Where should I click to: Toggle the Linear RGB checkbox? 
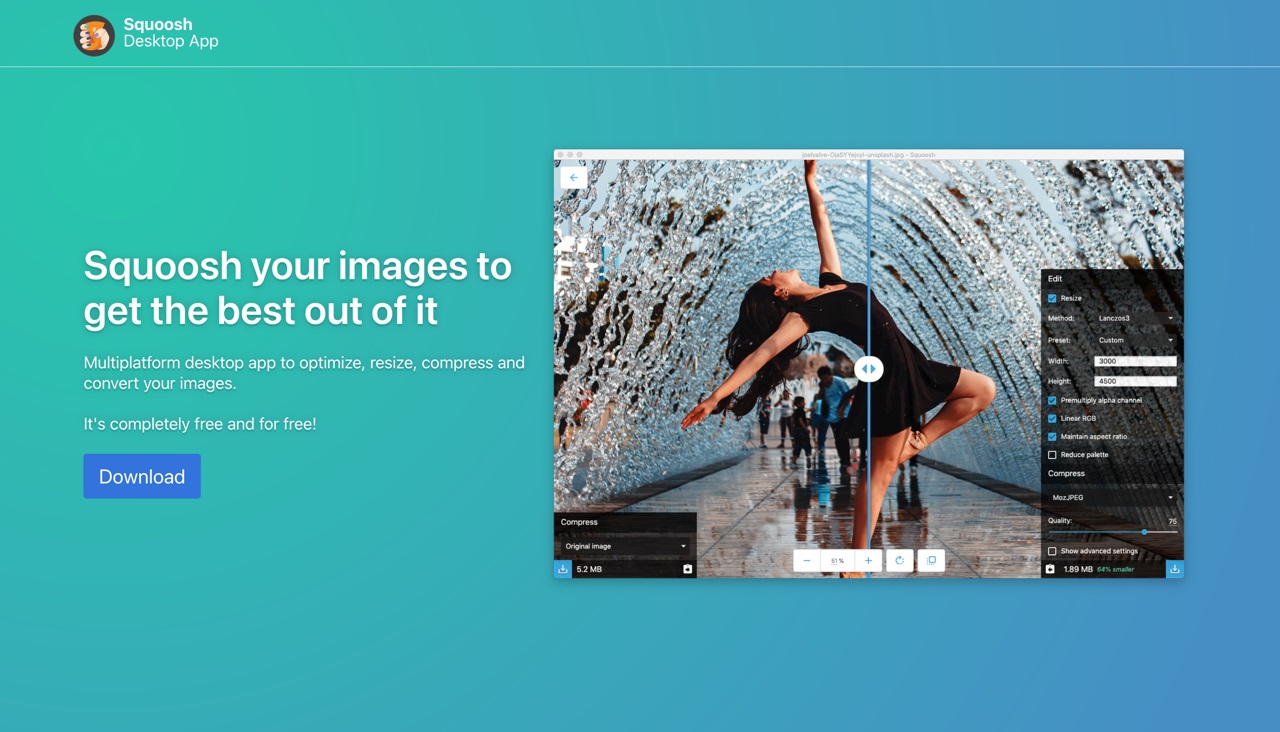(x=1052, y=418)
